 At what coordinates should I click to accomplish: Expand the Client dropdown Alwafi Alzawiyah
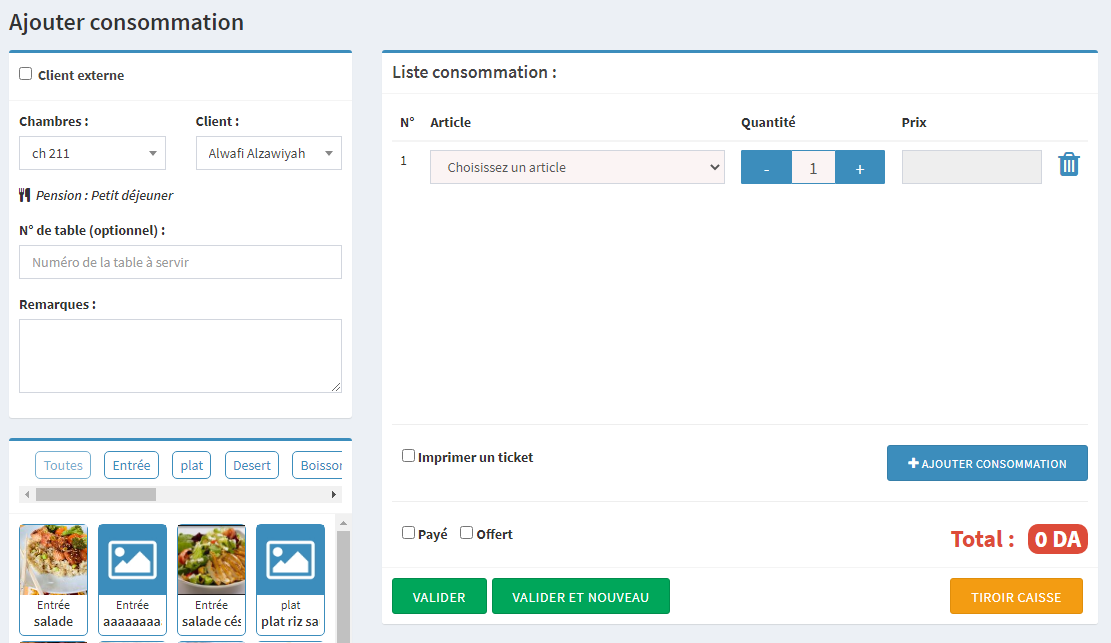coord(268,153)
